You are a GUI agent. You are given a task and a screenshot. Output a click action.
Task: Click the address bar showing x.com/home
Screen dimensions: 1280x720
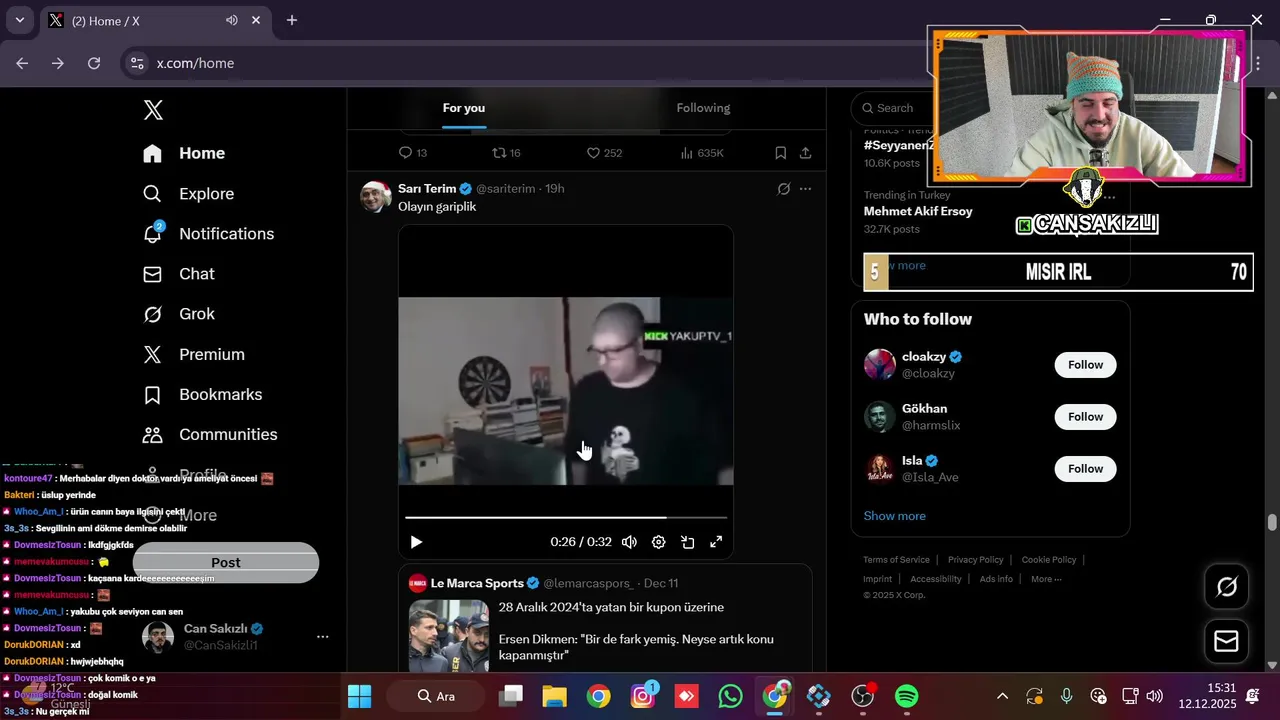point(195,63)
